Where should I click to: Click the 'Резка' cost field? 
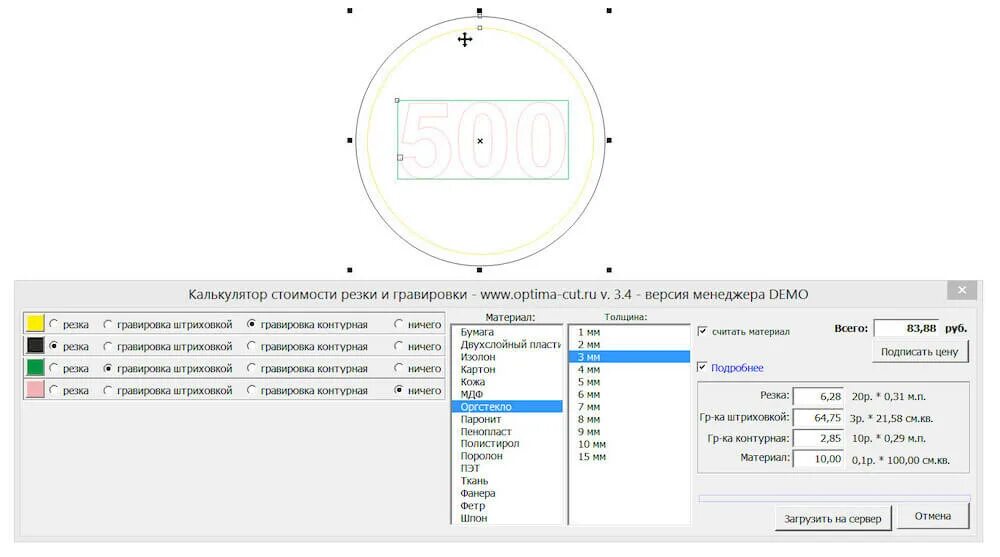click(x=818, y=396)
